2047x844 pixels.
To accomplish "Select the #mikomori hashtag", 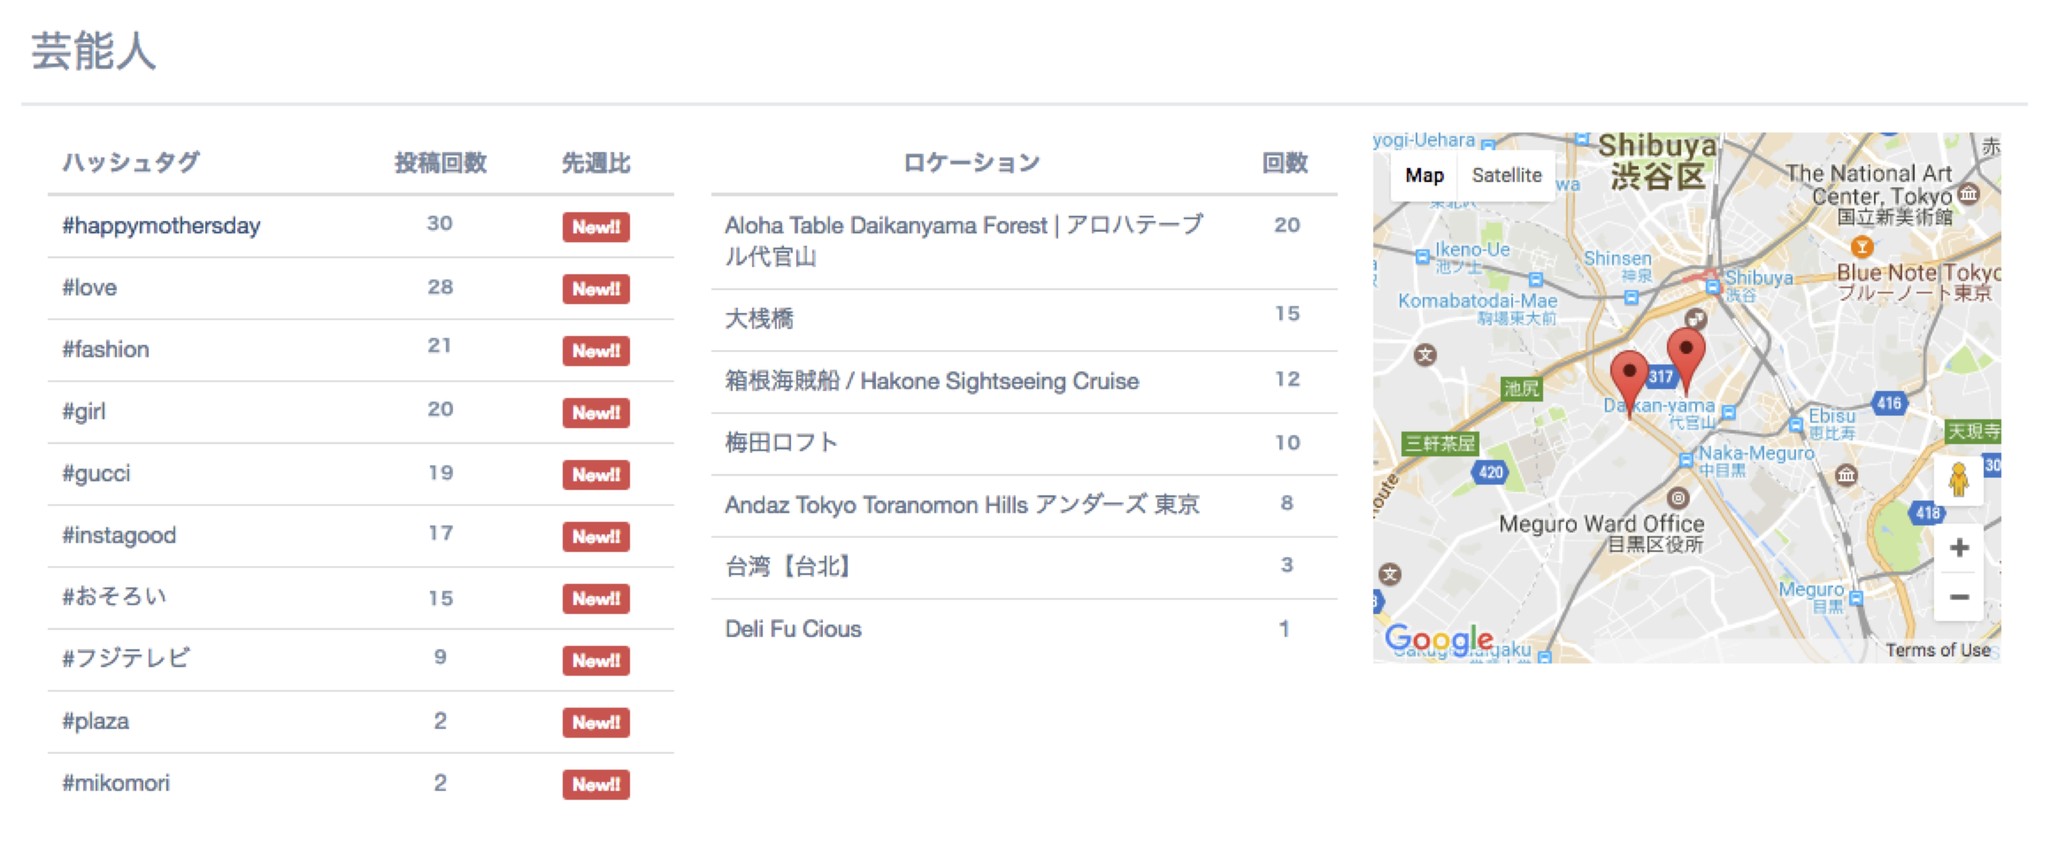I will [x=116, y=783].
